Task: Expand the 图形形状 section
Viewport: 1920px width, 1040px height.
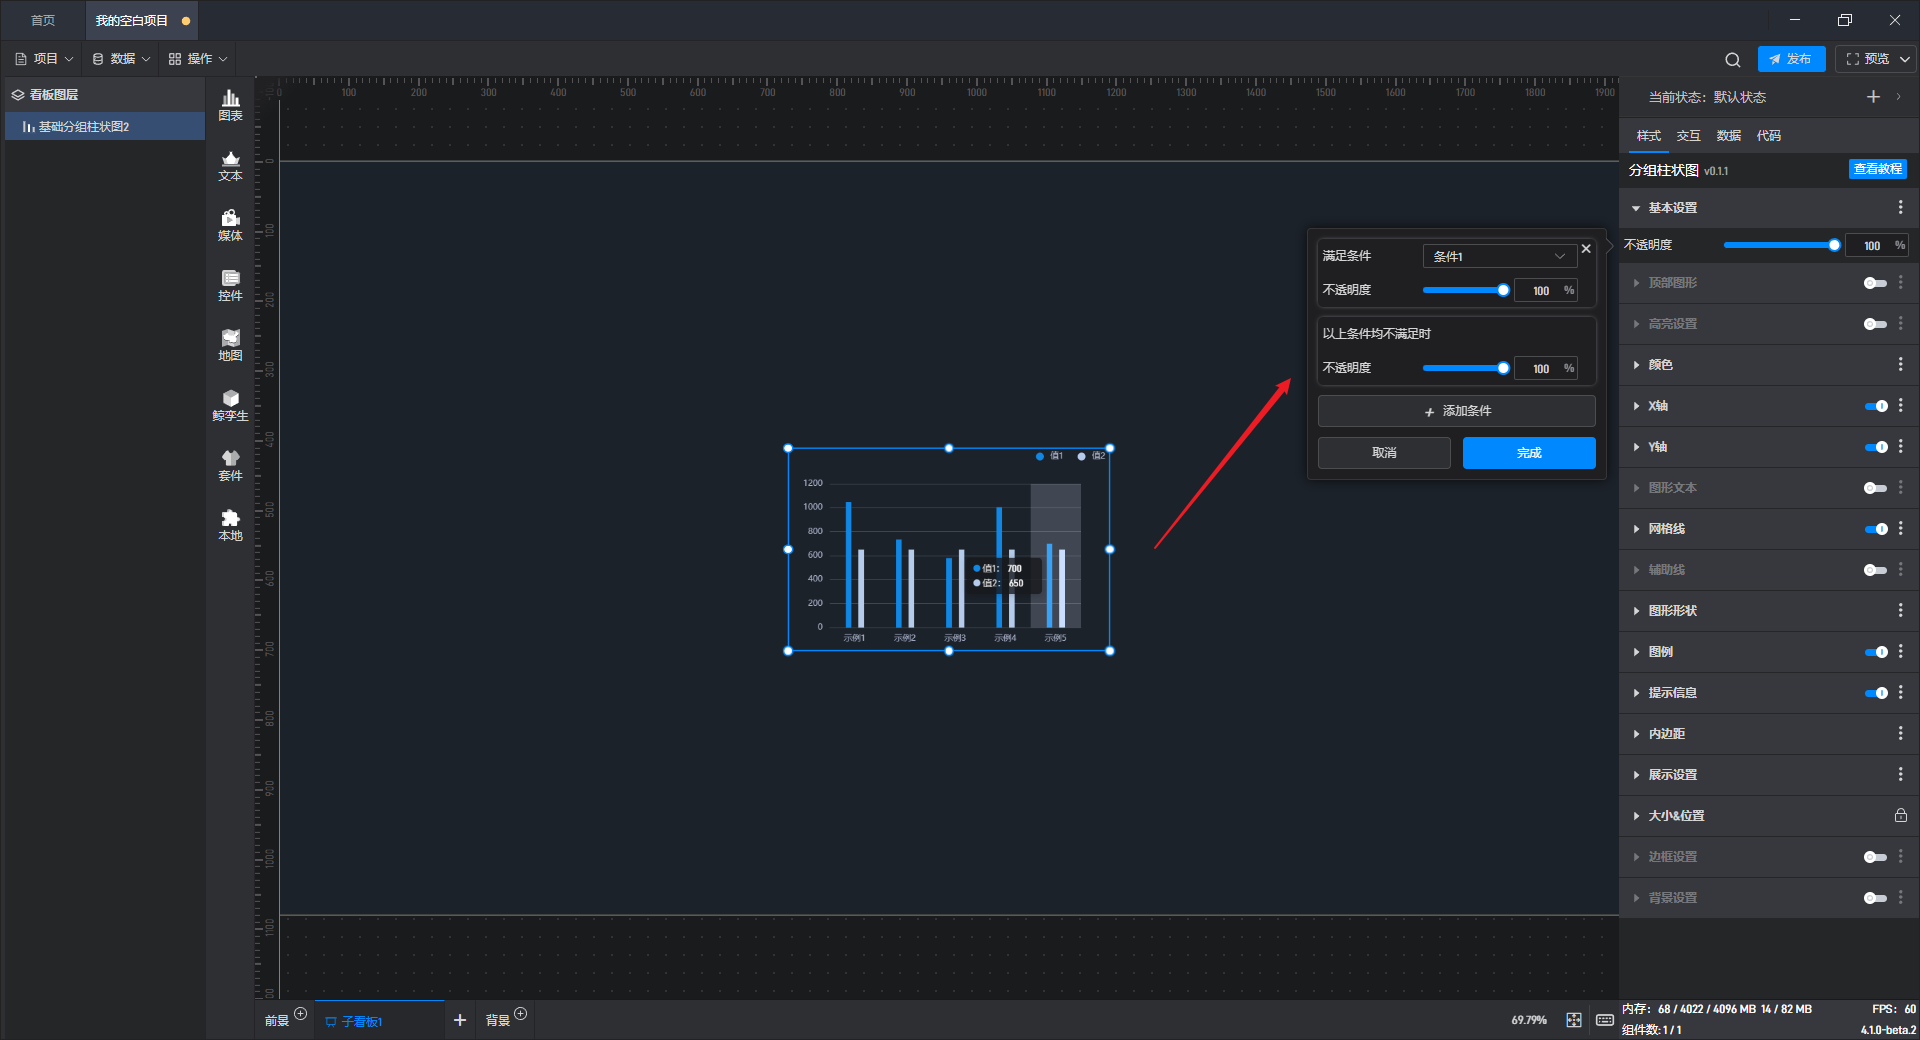Action: coord(1636,611)
